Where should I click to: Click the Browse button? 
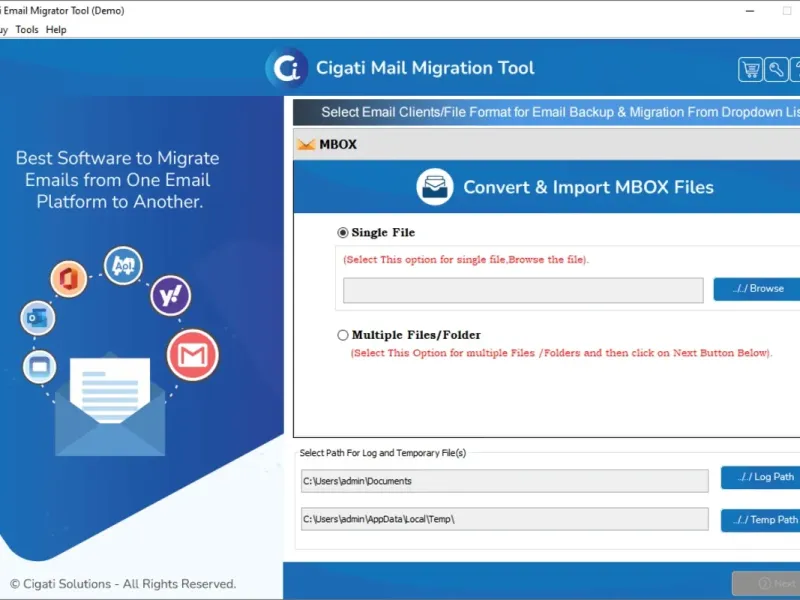click(x=757, y=289)
